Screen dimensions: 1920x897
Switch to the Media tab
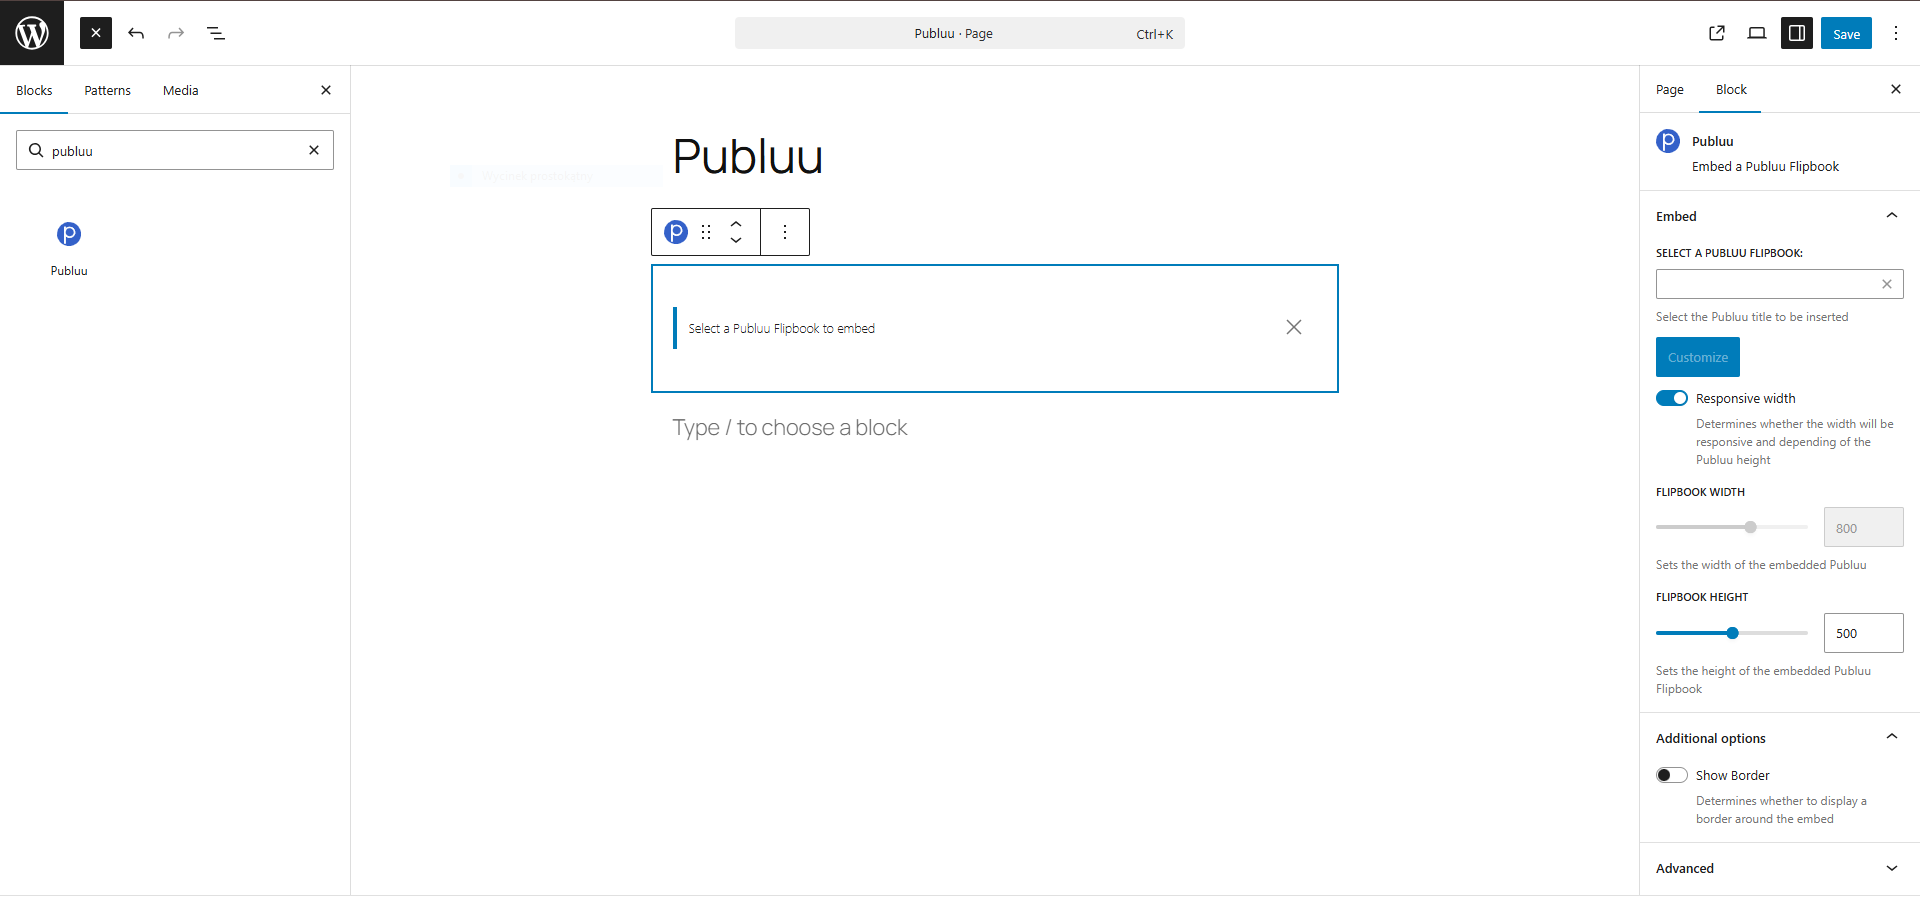click(181, 90)
